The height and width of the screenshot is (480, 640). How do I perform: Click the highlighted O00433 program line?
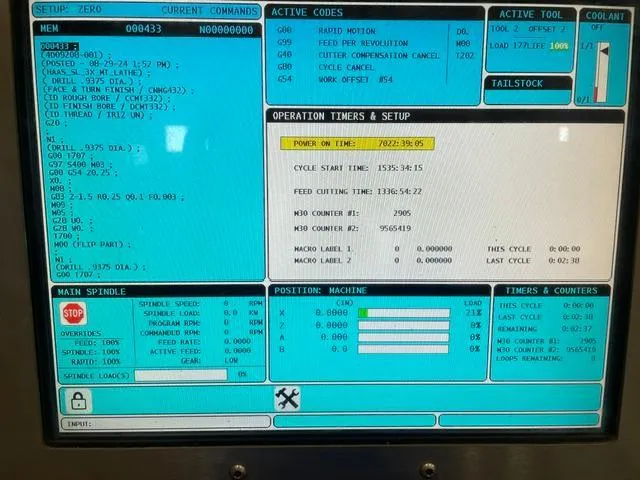(x=60, y=46)
